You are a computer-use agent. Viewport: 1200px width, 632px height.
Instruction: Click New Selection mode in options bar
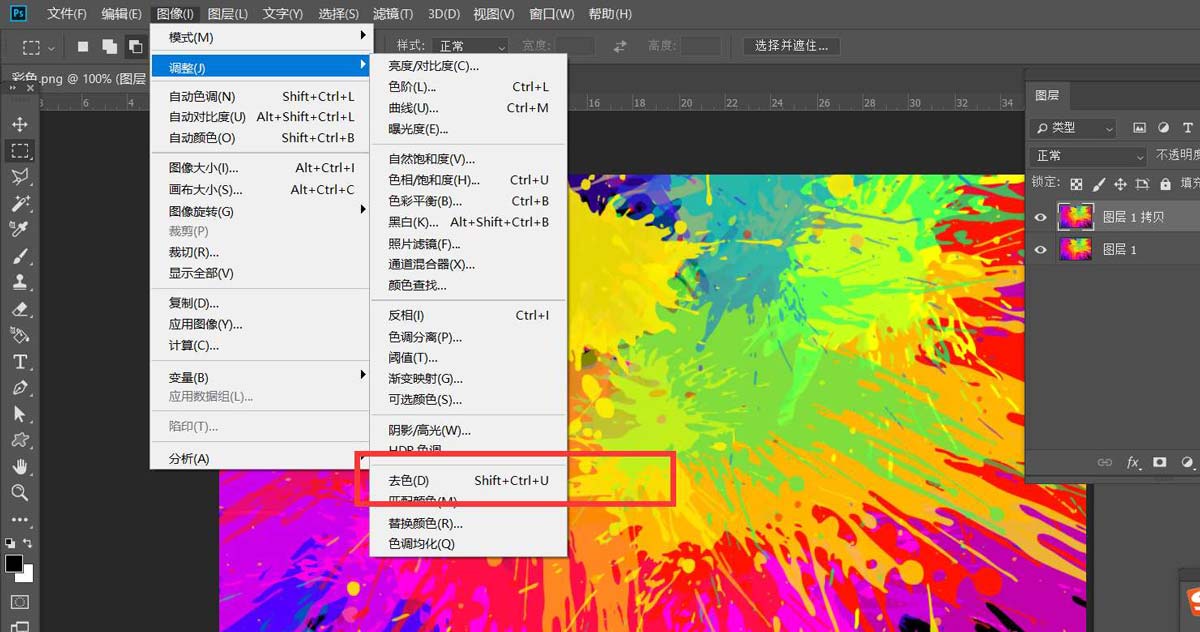point(83,46)
